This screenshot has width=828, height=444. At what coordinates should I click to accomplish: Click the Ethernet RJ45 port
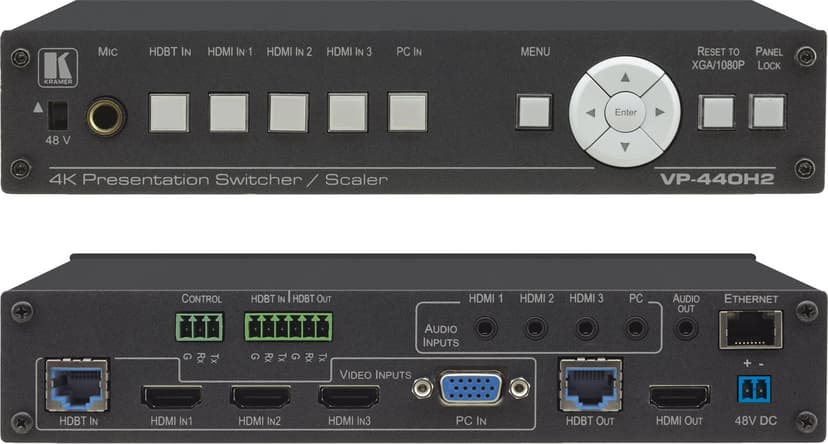tap(750, 329)
